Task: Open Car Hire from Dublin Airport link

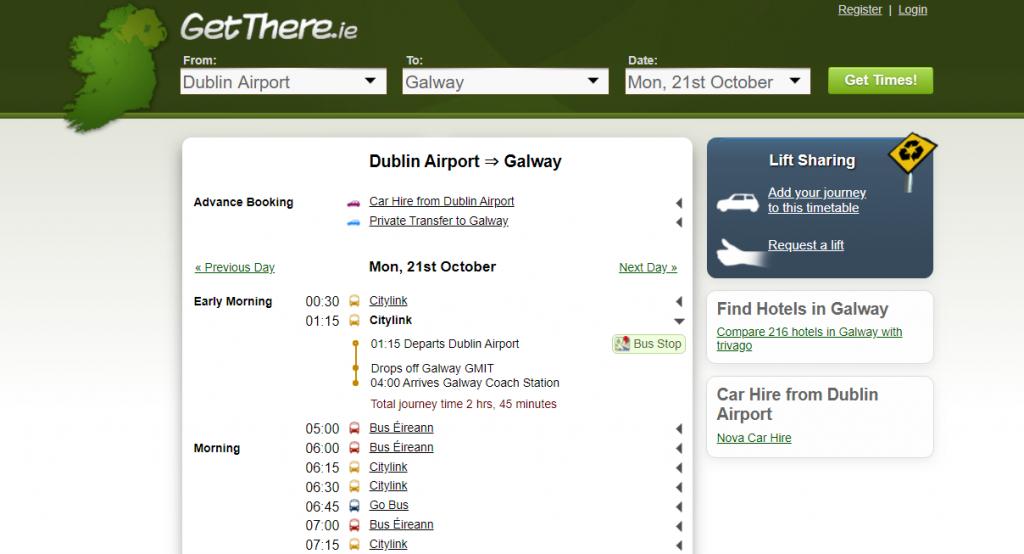Action: pyautogui.click(x=441, y=201)
